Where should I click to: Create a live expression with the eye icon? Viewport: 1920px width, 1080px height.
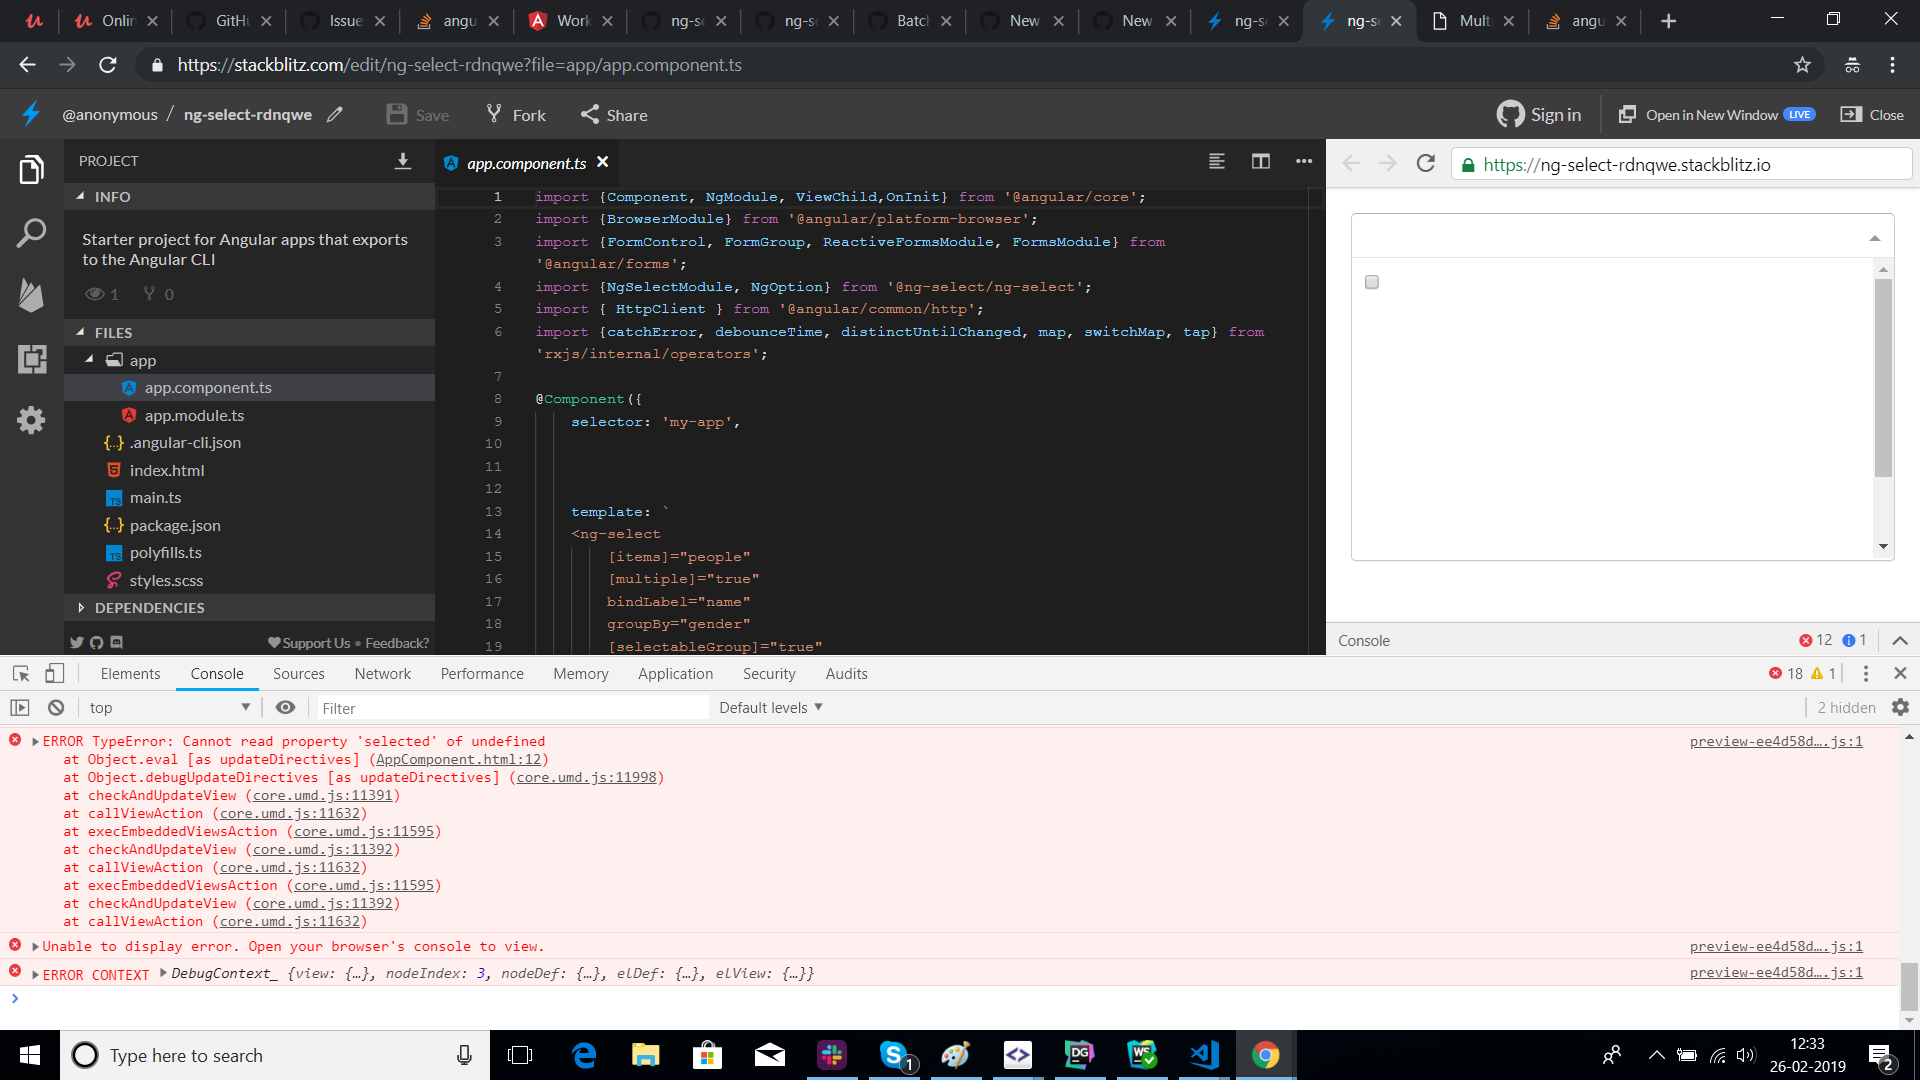tap(285, 707)
